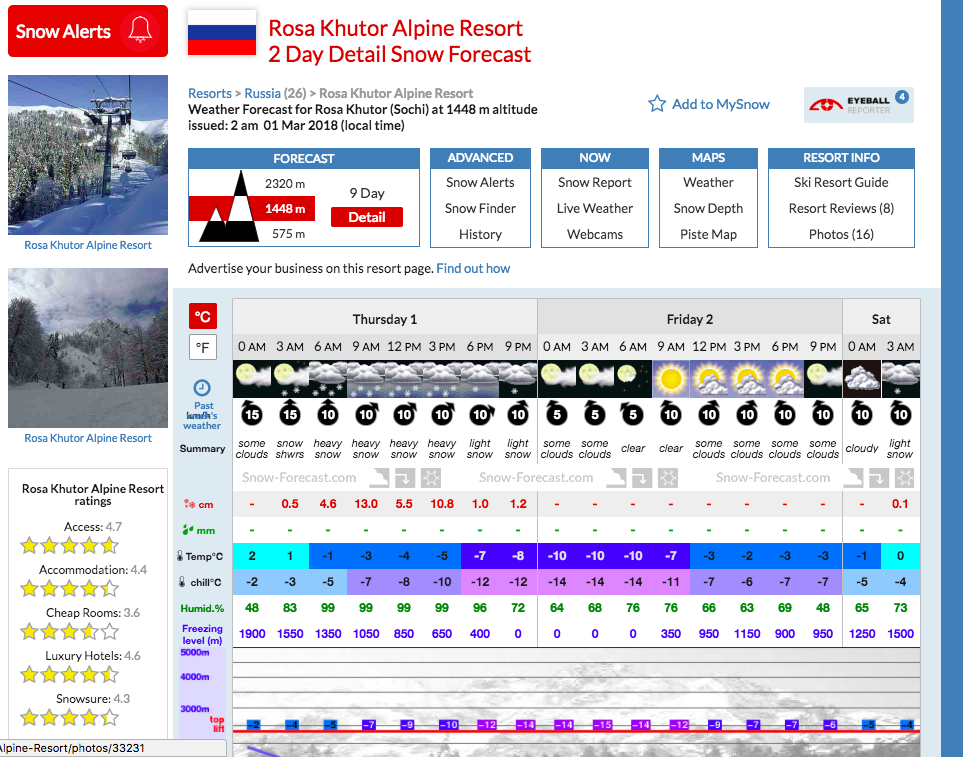Open Photos (16)
The height and width of the screenshot is (757, 963).
point(841,235)
